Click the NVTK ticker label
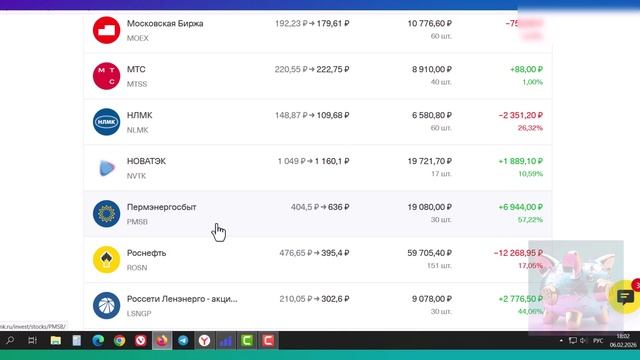Screen dimensions: 640x360 (136, 176)
